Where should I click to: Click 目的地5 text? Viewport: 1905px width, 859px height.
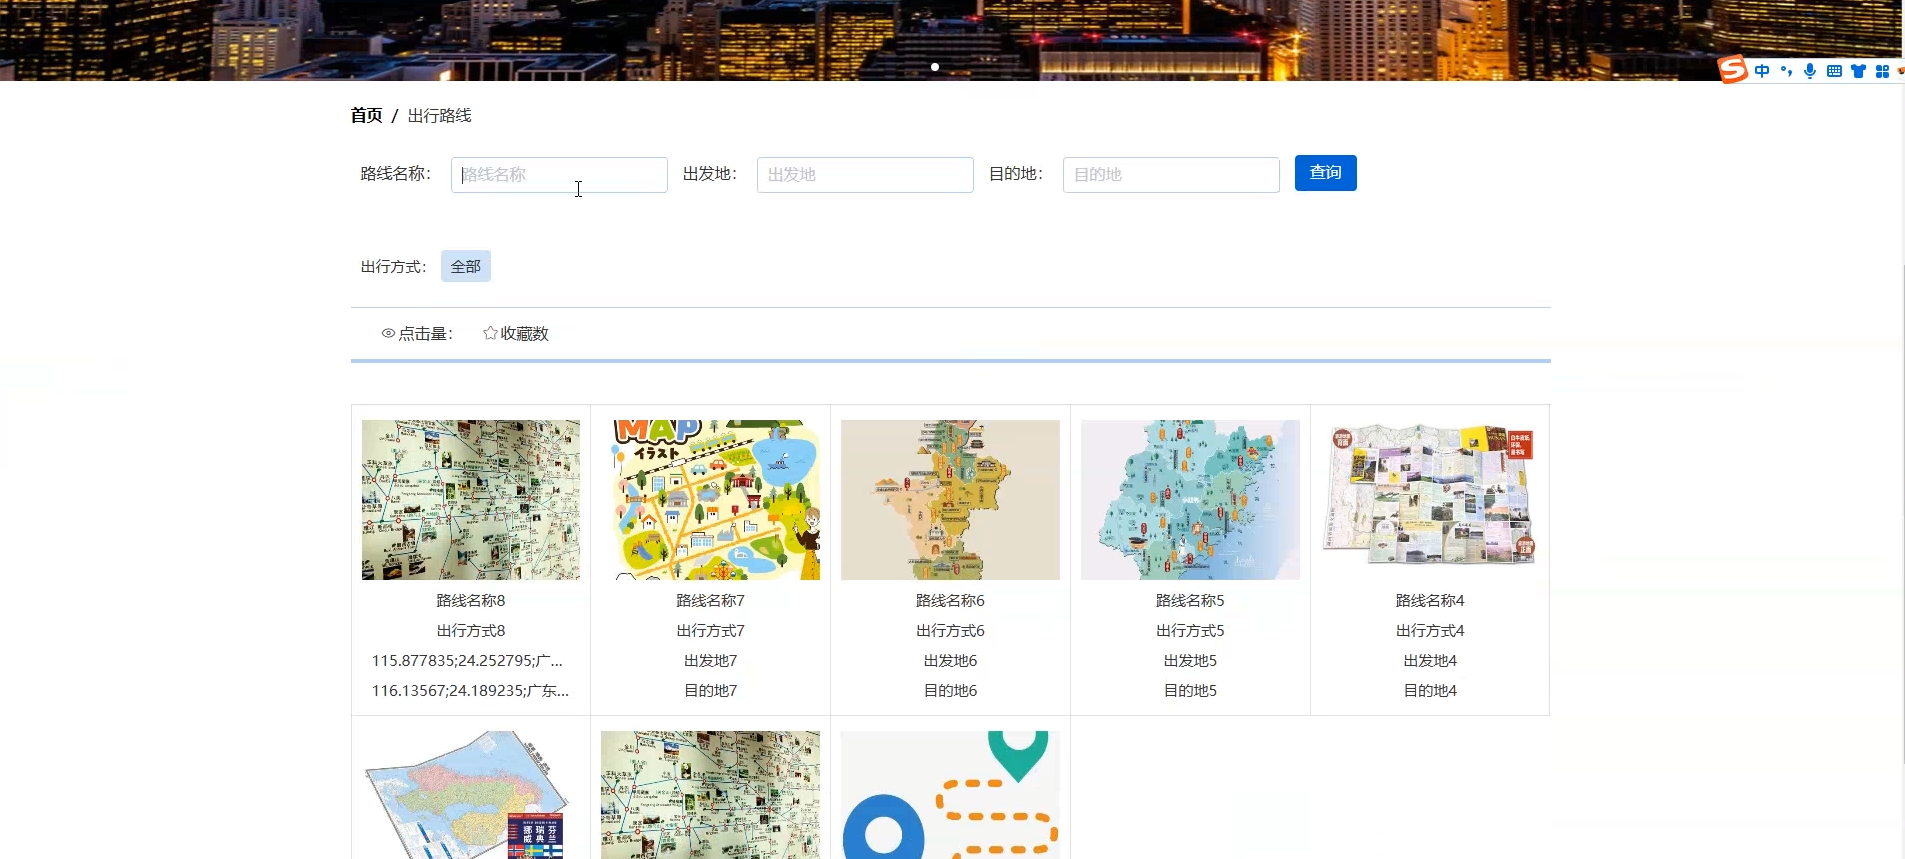coord(1190,691)
